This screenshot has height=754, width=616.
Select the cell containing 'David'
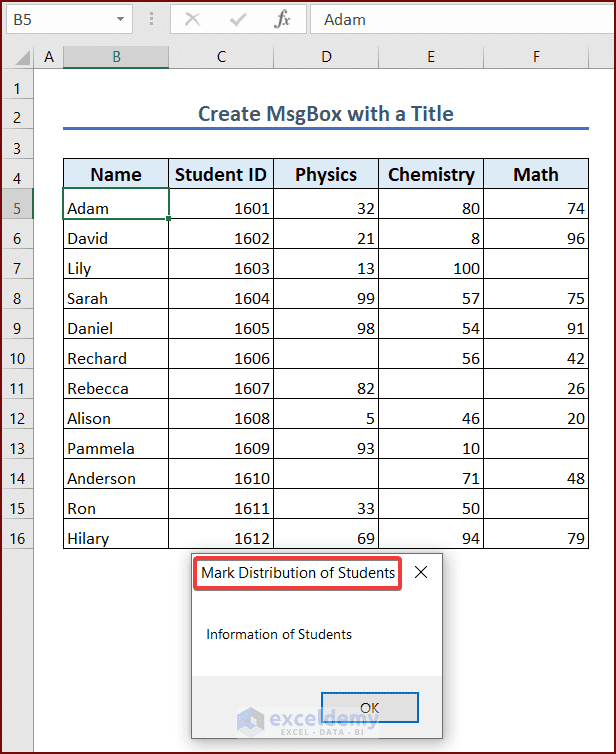(x=116, y=234)
